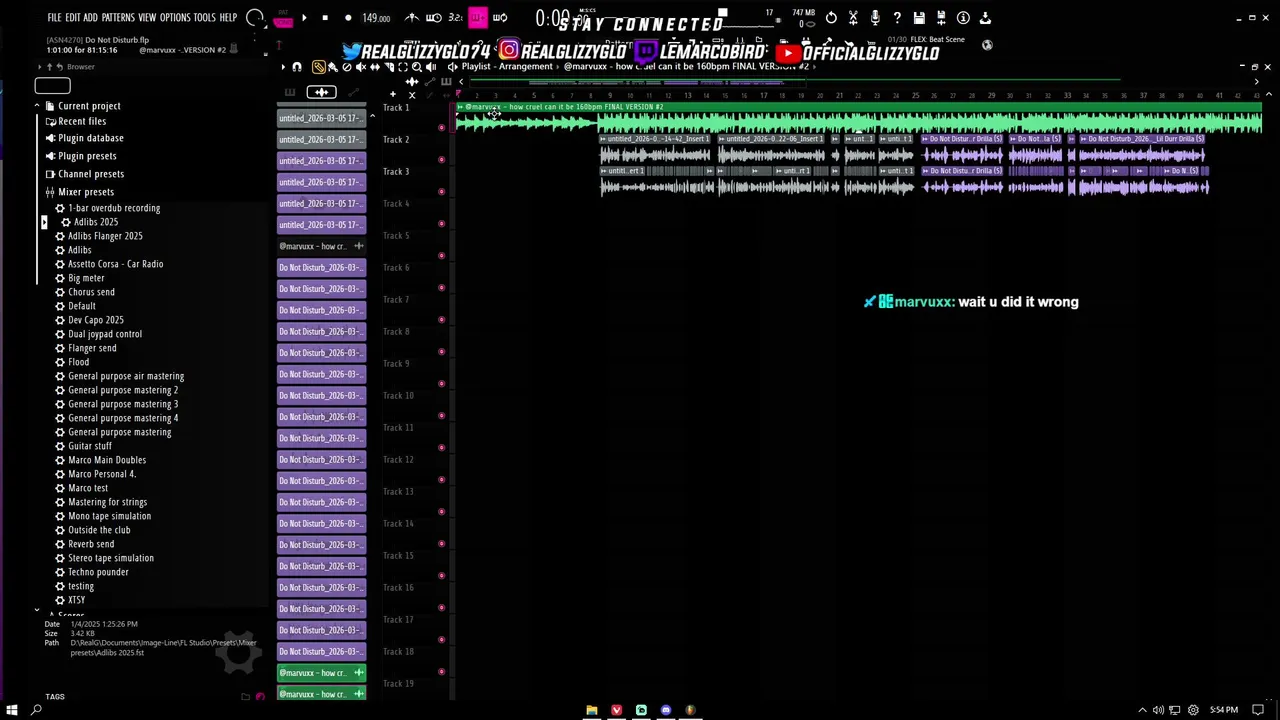Click the save floppy disk icon
1280x720 pixels.
tap(919, 18)
